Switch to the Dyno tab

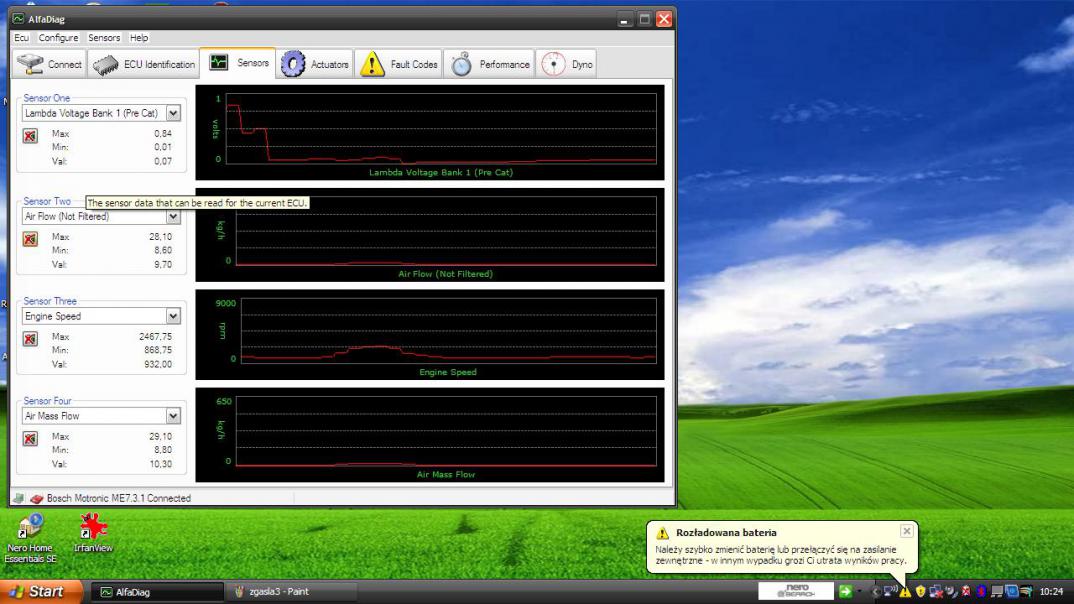566,64
